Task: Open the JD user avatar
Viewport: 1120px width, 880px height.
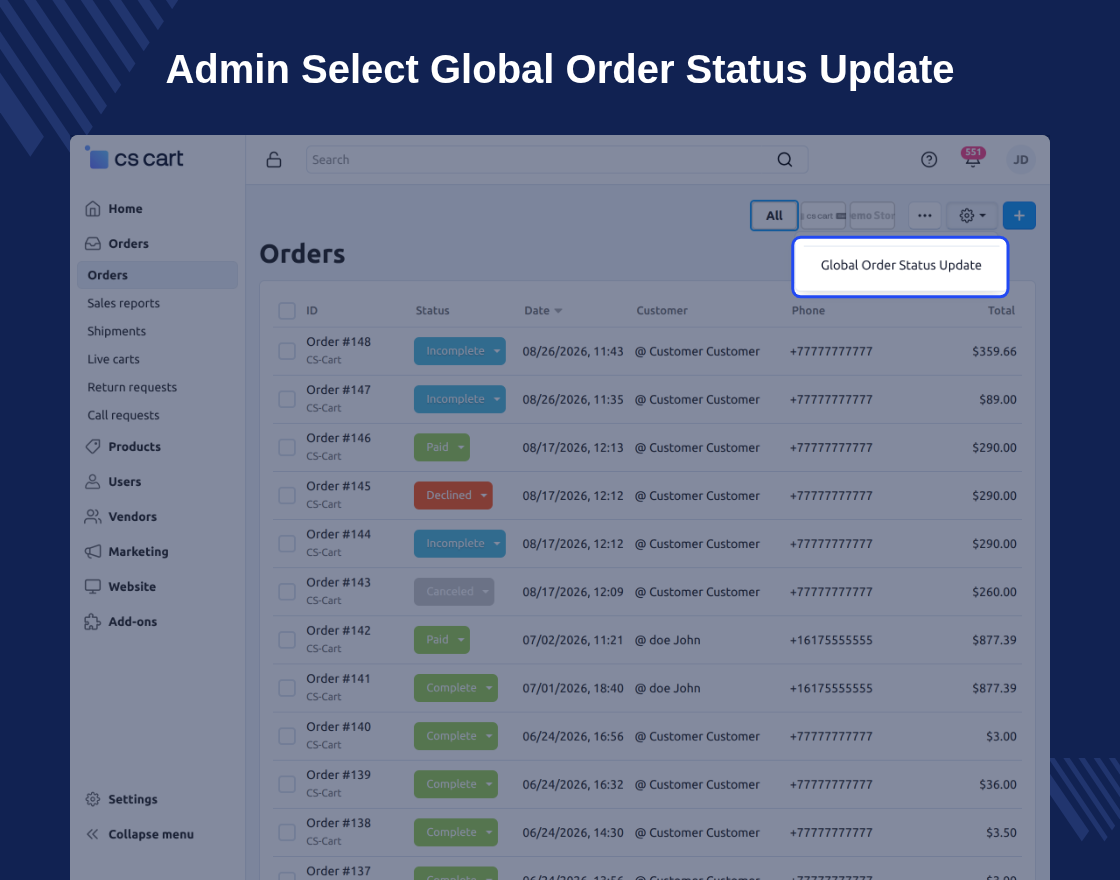Action: [1021, 160]
